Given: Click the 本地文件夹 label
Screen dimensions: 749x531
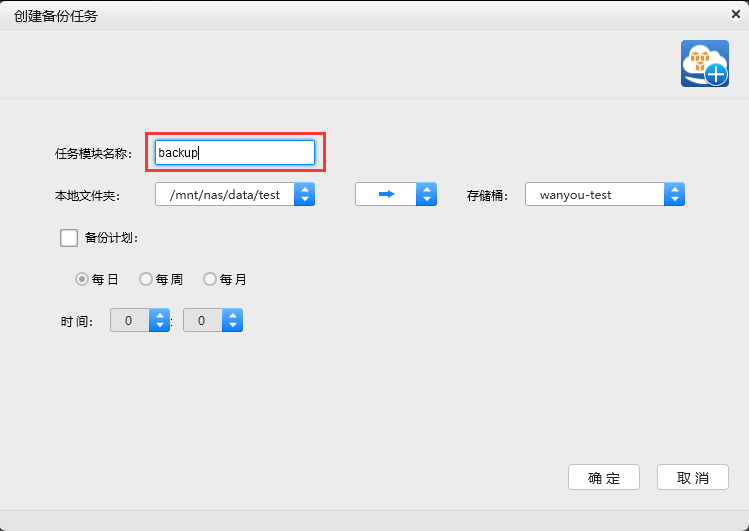Looking at the screenshot, I should [87, 195].
